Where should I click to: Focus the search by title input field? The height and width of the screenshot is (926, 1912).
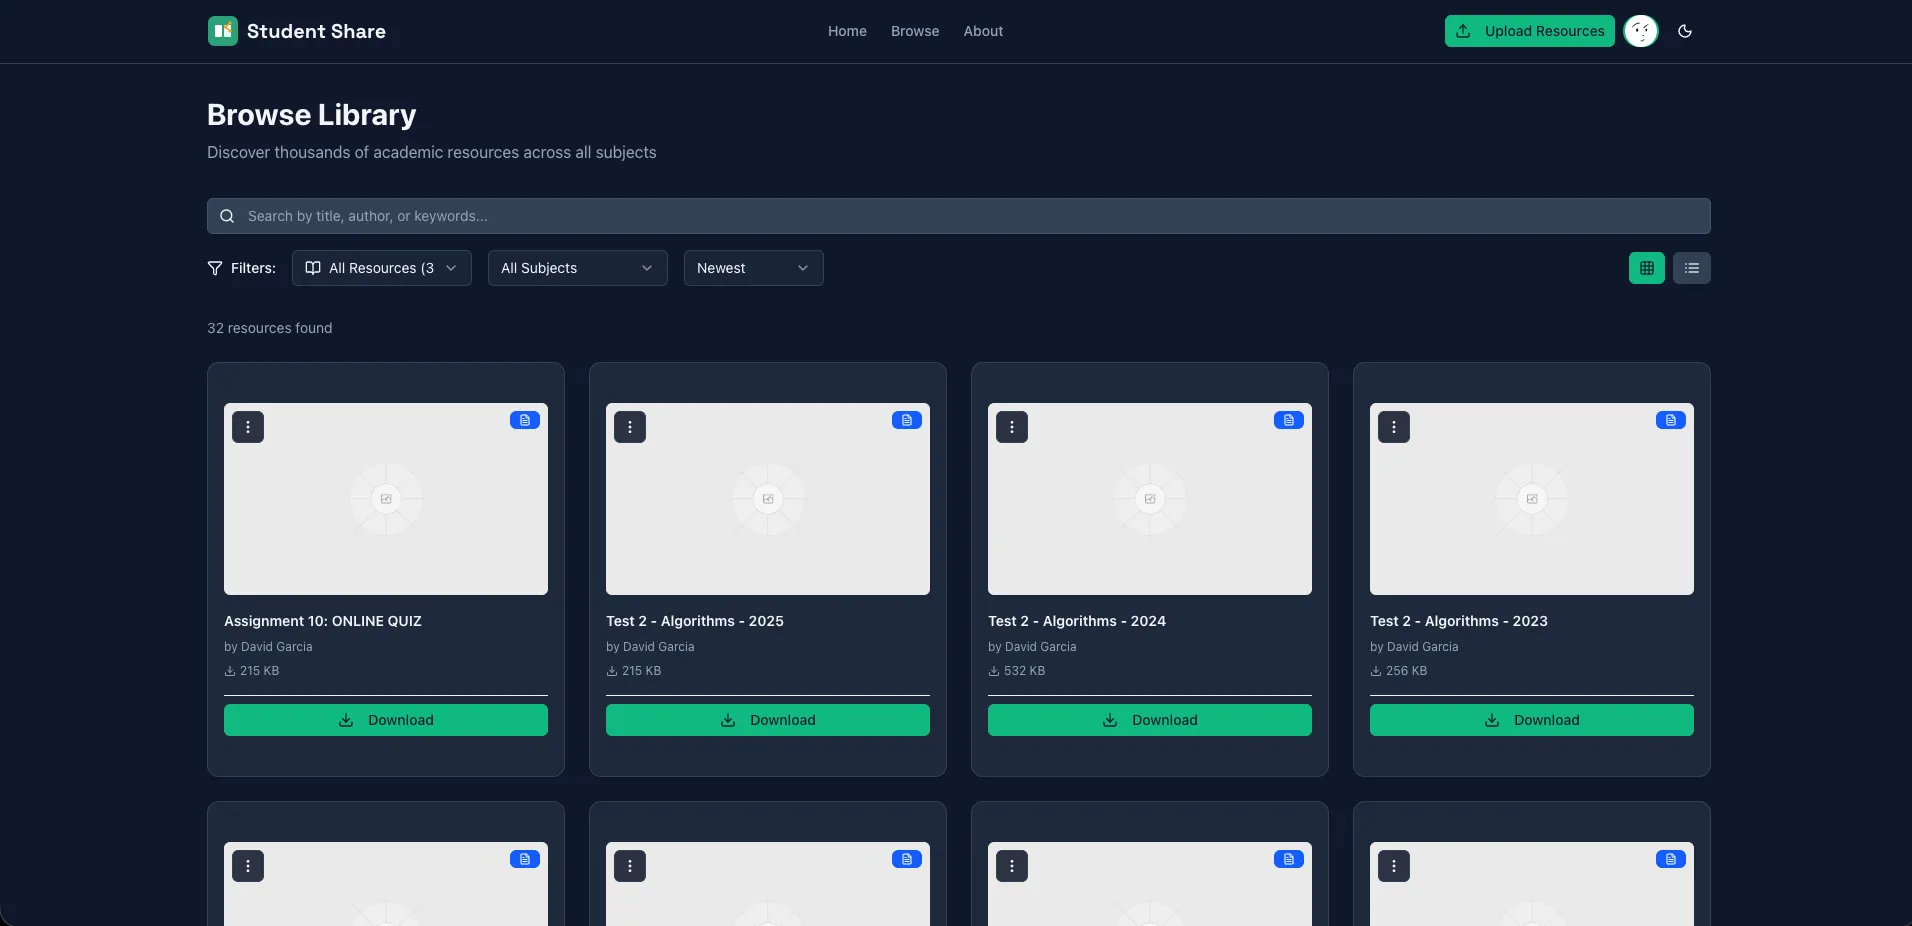[959, 216]
